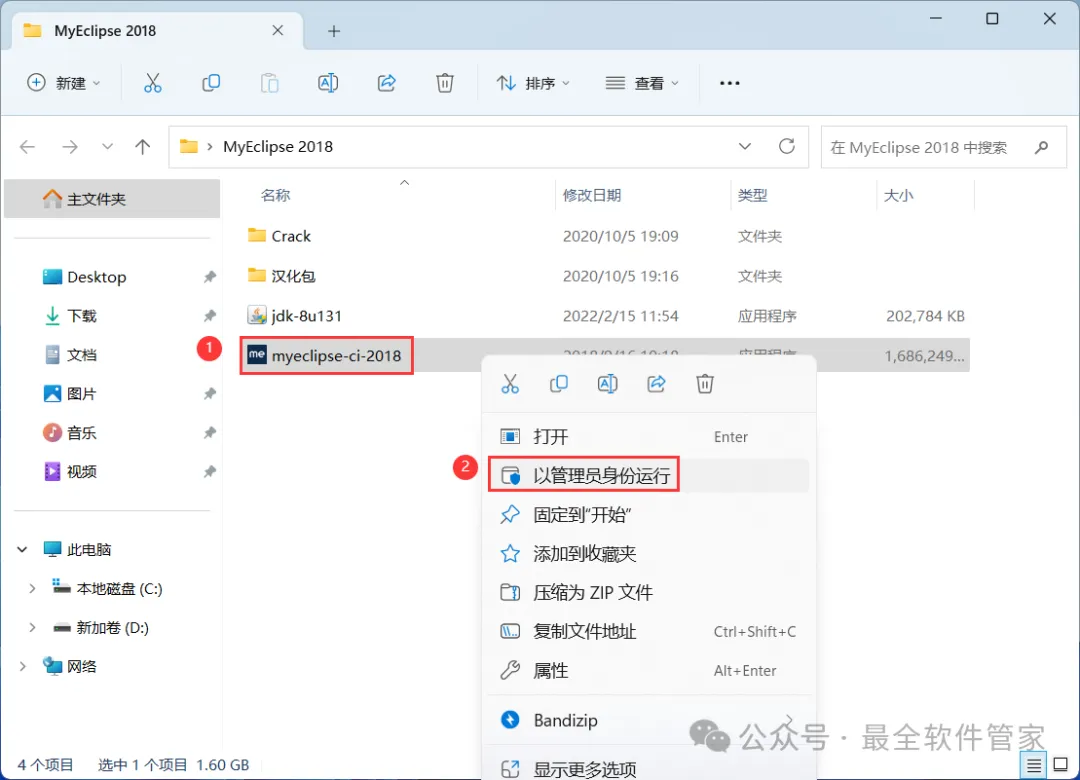Go back with the left arrow button
The height and width of the screenshot is (780, 1080).
pyautogui.click(x=28, y=147)
